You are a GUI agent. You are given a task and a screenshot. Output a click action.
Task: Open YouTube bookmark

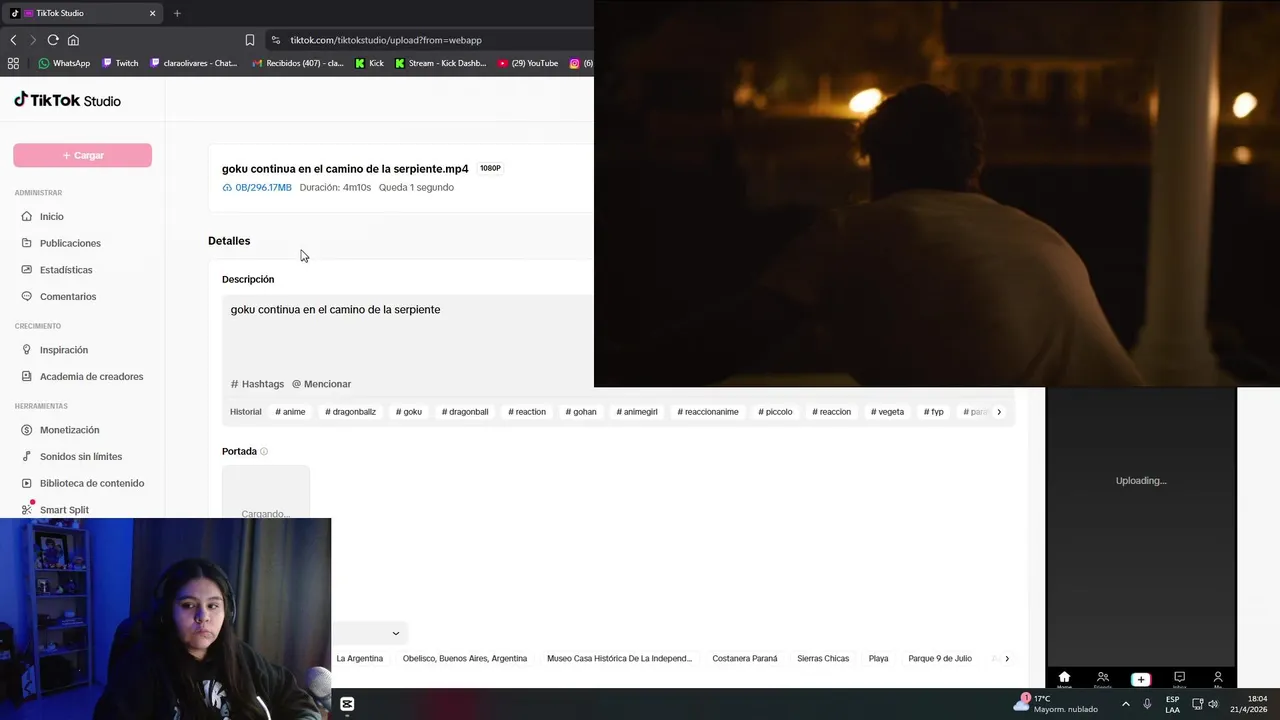click(x=528, y=63)
